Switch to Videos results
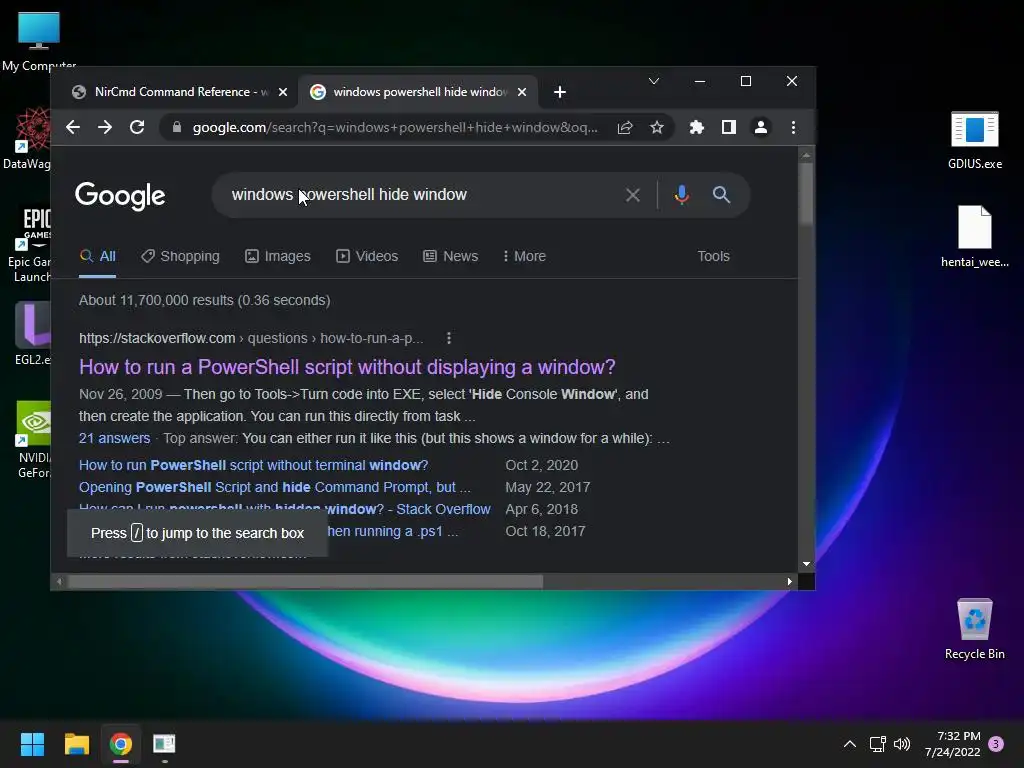Screen dimensions: 1024x768 pos(367,256)
